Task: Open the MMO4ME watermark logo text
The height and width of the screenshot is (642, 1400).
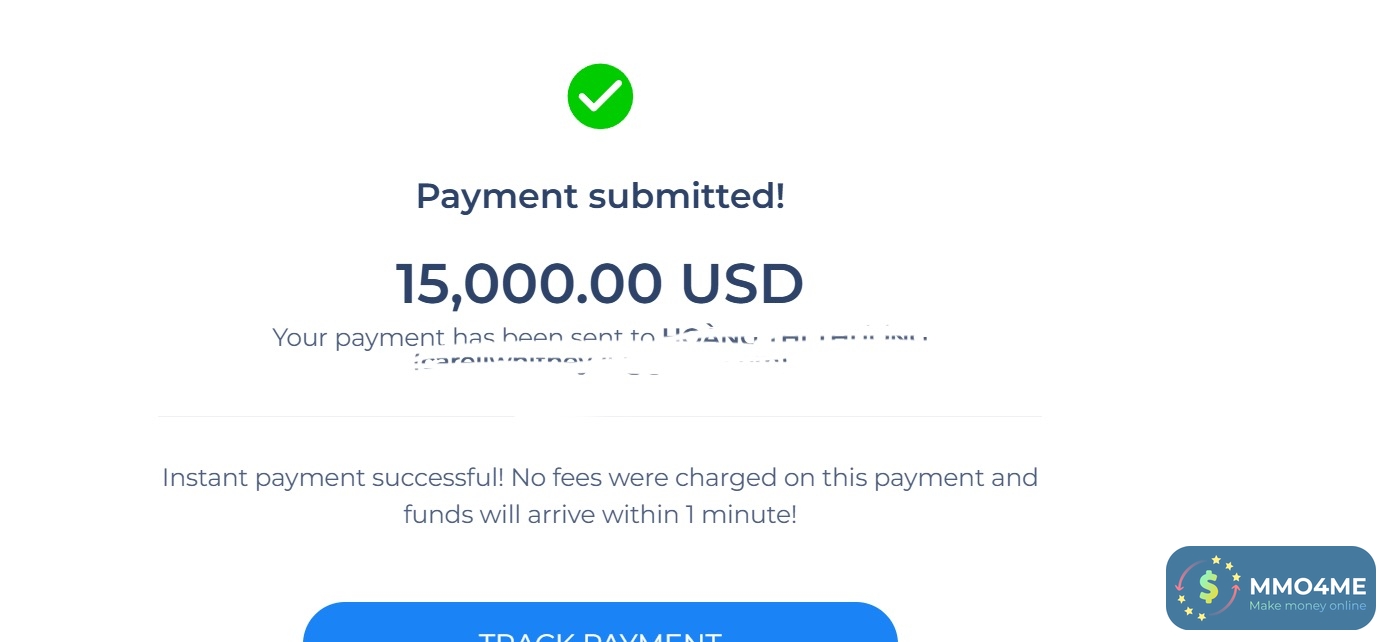Action: tap(1307, 586)
